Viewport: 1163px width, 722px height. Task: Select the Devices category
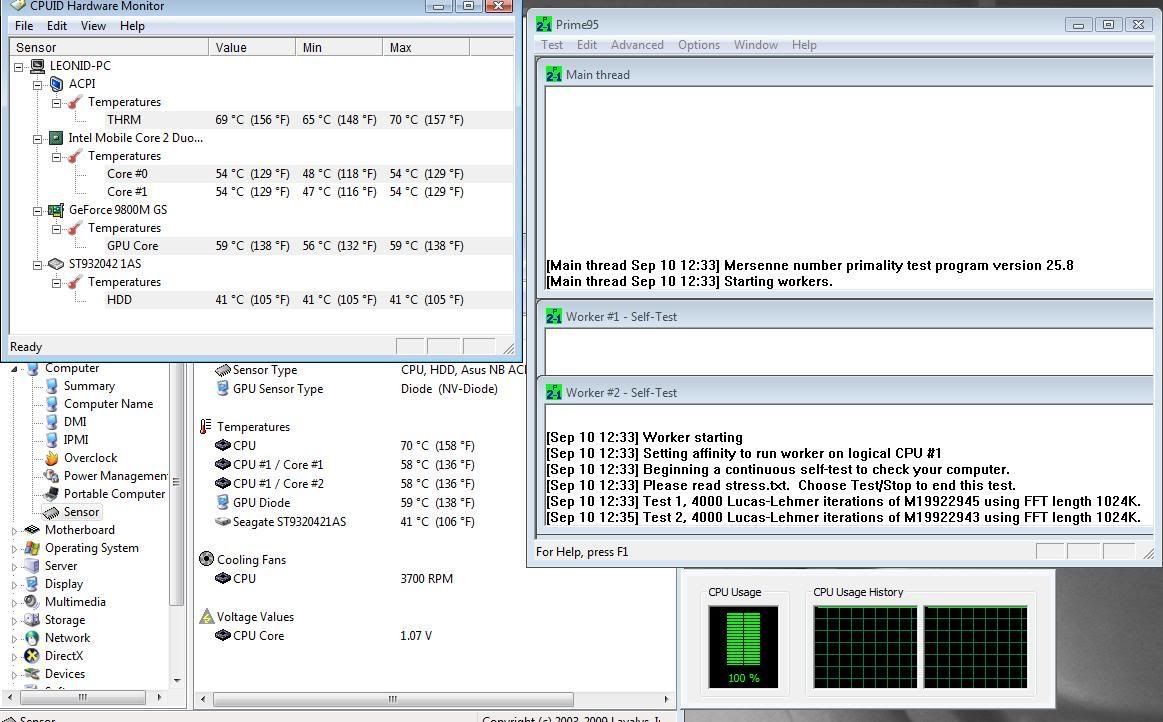pyautogui.click(x=65, y=674)
